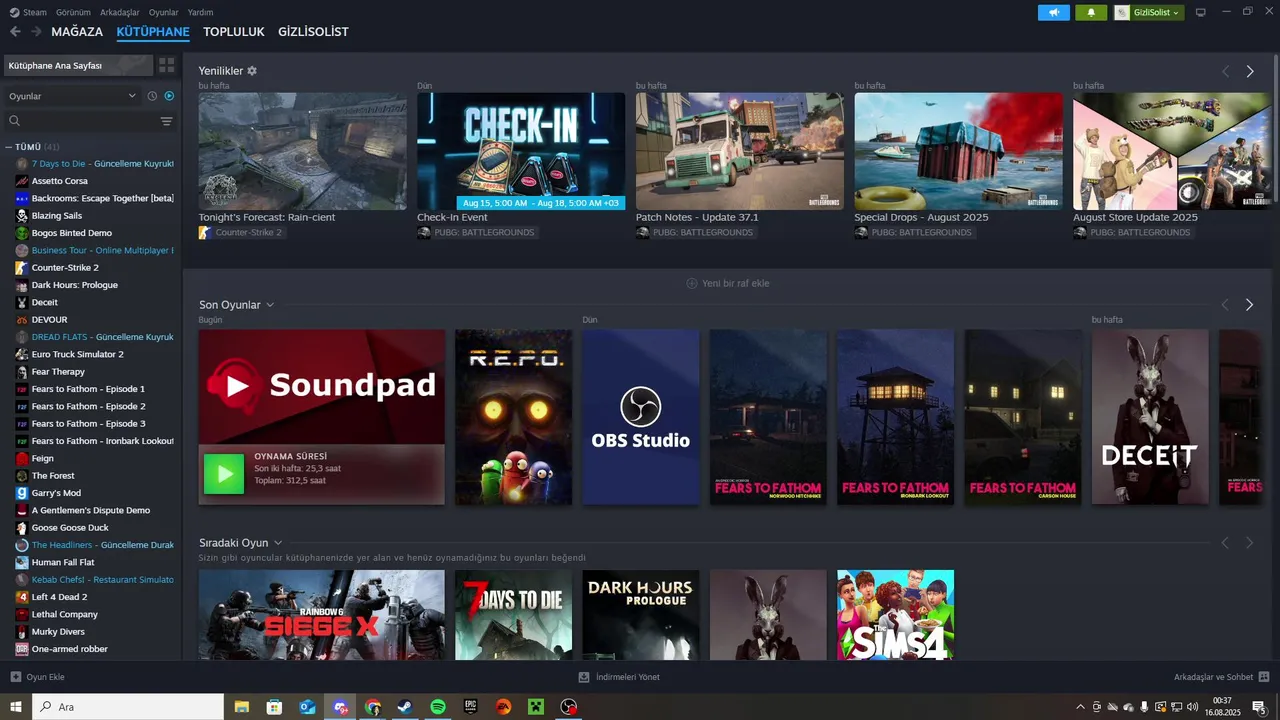Open File Explorer from taskbar

point(241,707)
